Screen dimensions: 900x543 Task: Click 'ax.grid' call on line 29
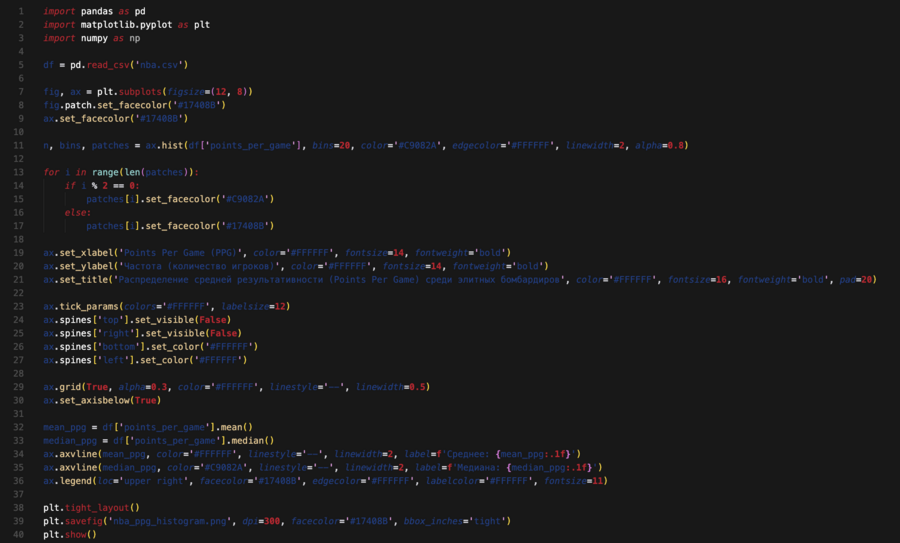pos(62,387)
